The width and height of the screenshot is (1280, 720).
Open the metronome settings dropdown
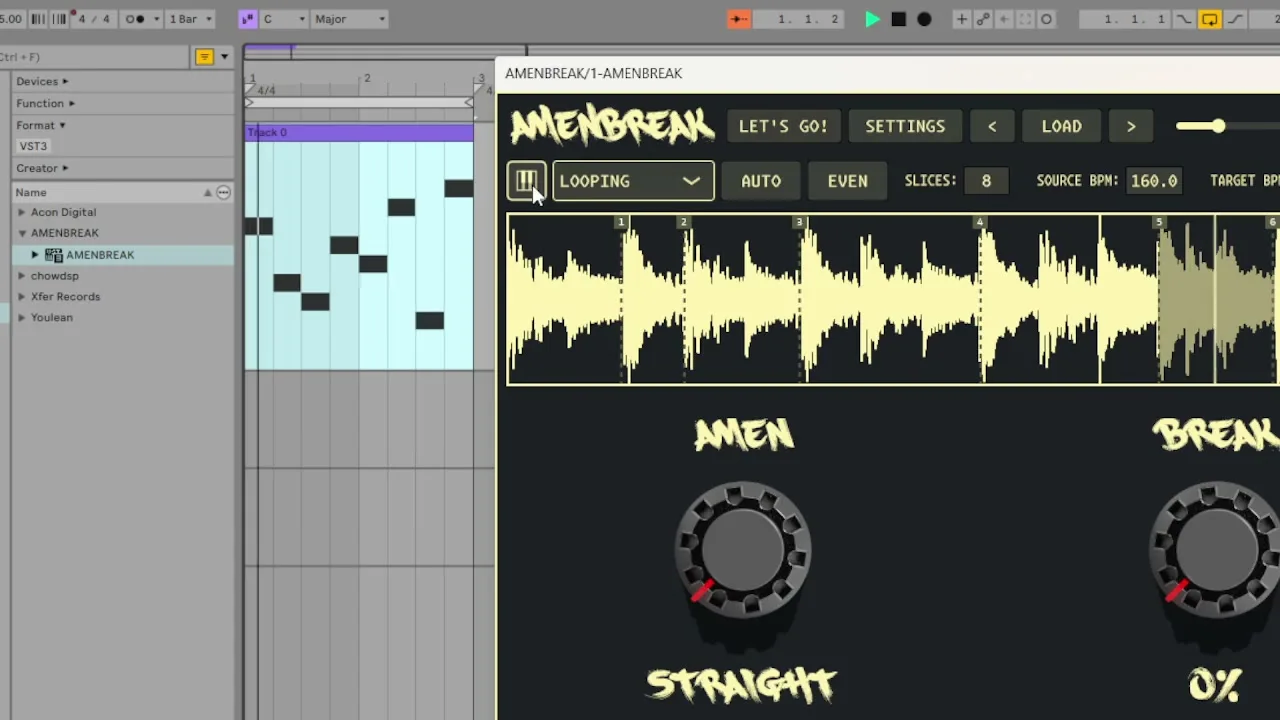click(156, 19)
